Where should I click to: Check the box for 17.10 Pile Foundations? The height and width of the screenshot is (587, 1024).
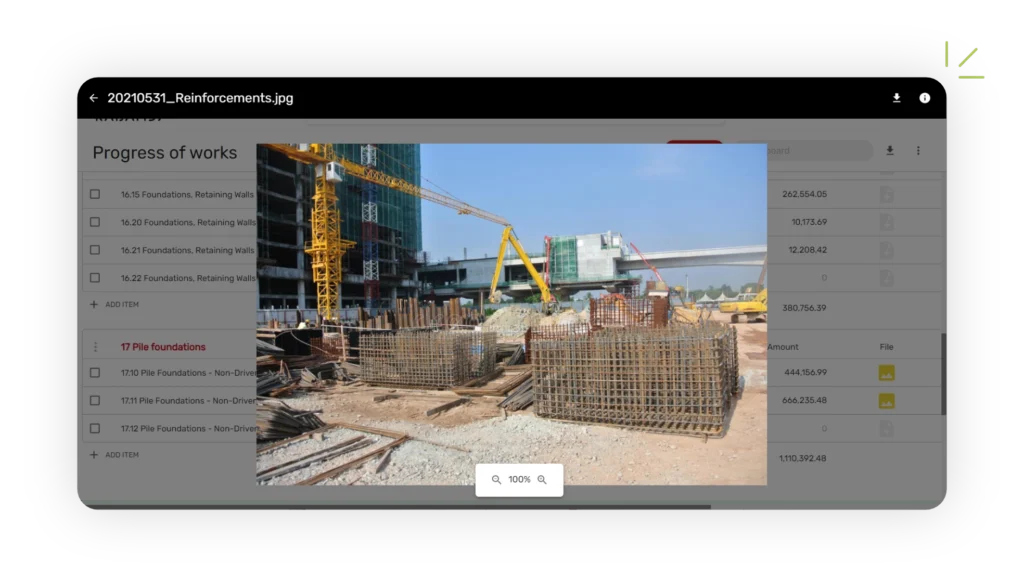pos(95,373)
